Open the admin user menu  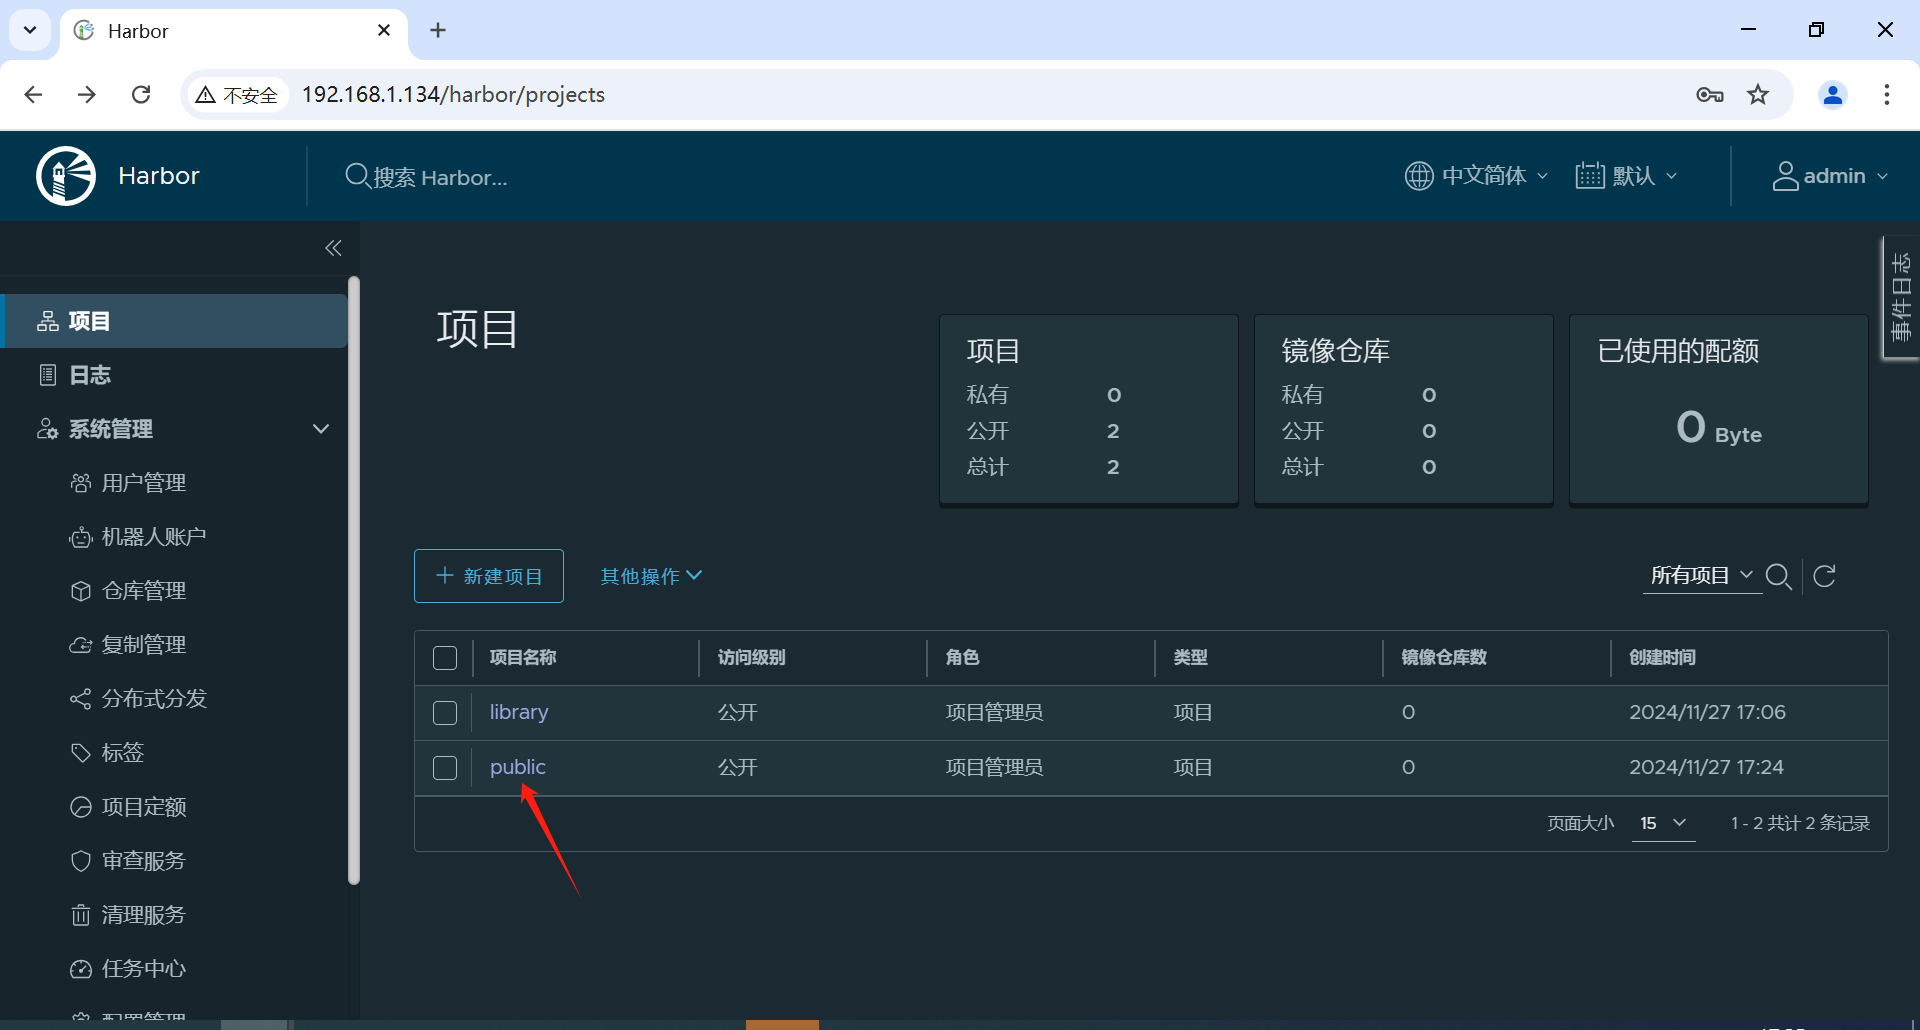pos(1830,176)
